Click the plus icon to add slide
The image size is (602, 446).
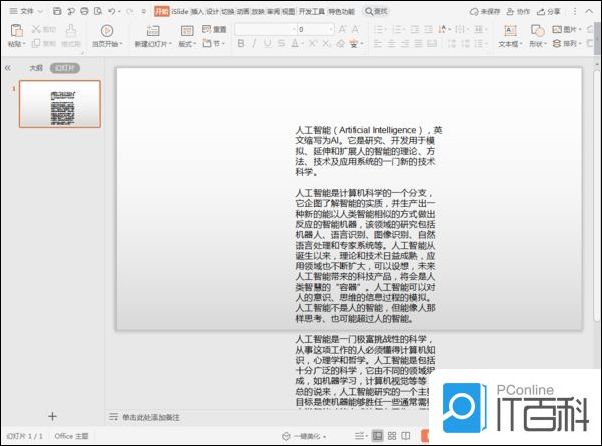click(x=52, y=416)
